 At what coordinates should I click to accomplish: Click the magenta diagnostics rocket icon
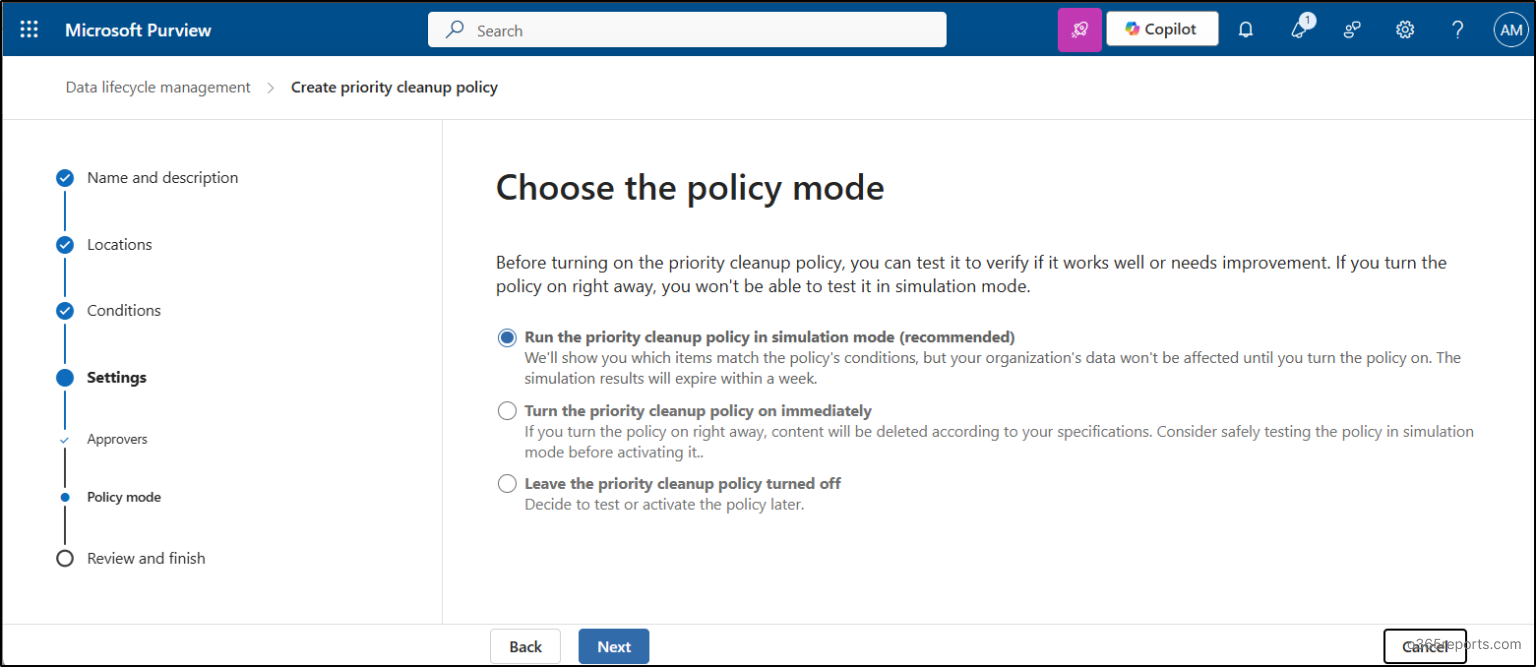coord(1080,30)
